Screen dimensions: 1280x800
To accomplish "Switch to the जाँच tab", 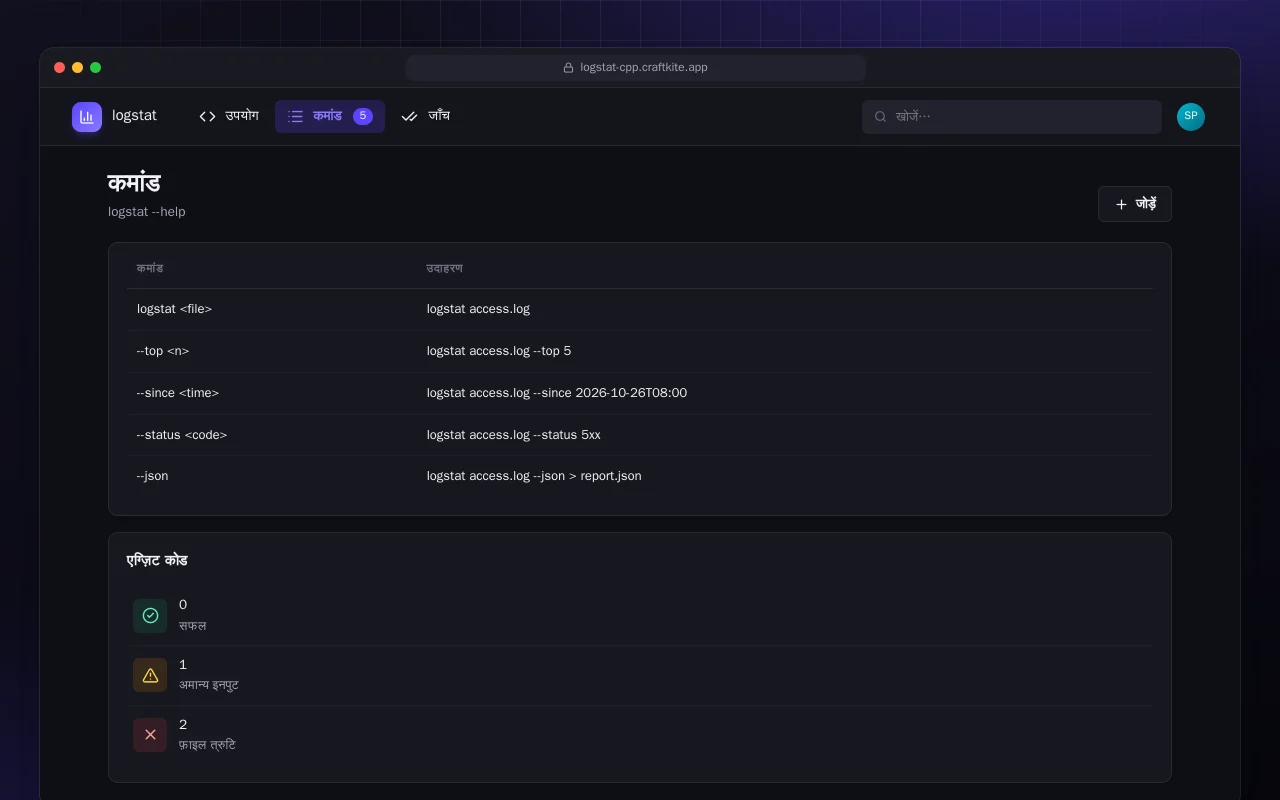I will [x=425, y=117].
